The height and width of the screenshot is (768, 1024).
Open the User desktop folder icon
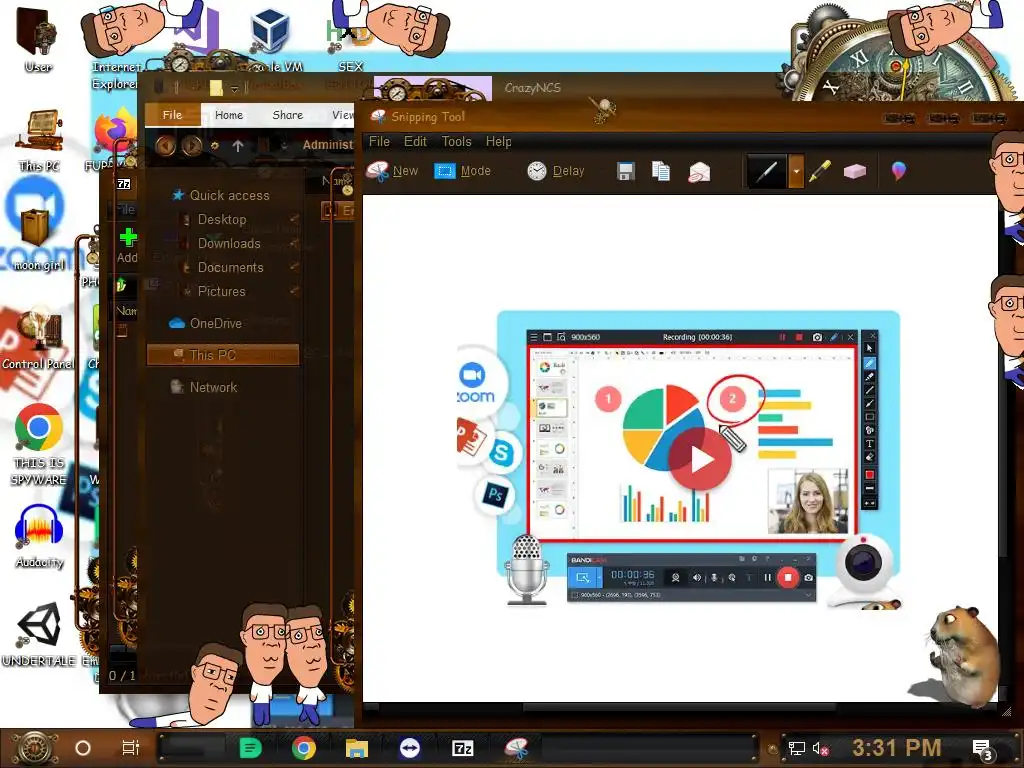(38, 39)
